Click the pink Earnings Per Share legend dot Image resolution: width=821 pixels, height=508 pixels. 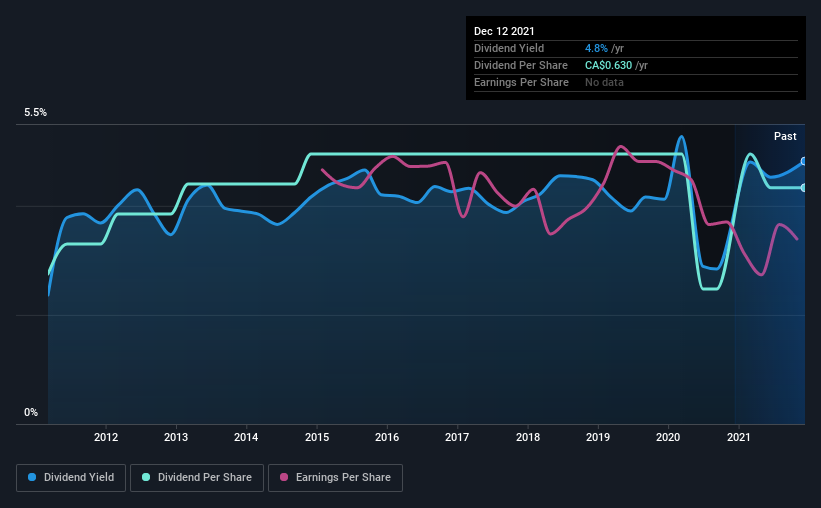click(284, 477)
